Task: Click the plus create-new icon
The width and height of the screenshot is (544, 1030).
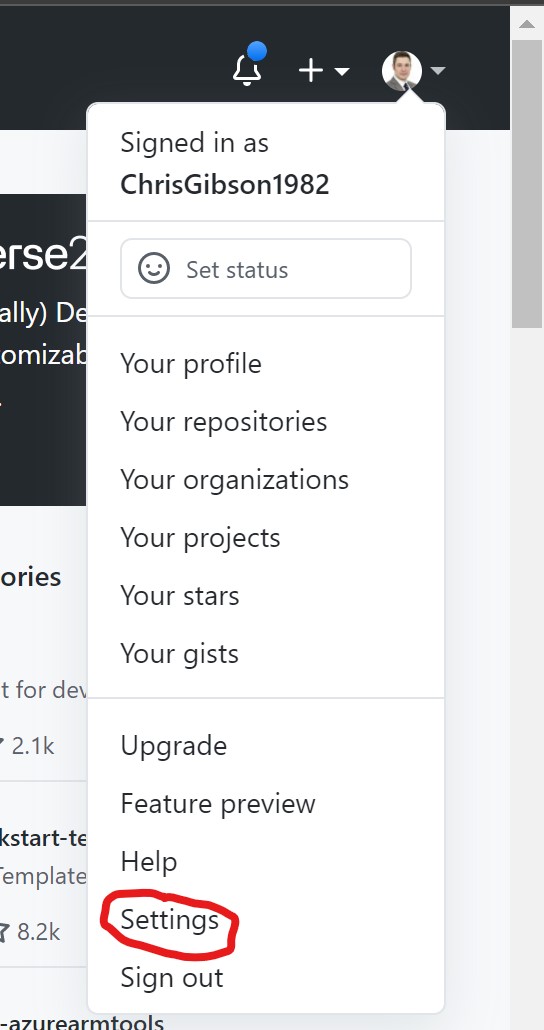Action: [x=311, y=70]
